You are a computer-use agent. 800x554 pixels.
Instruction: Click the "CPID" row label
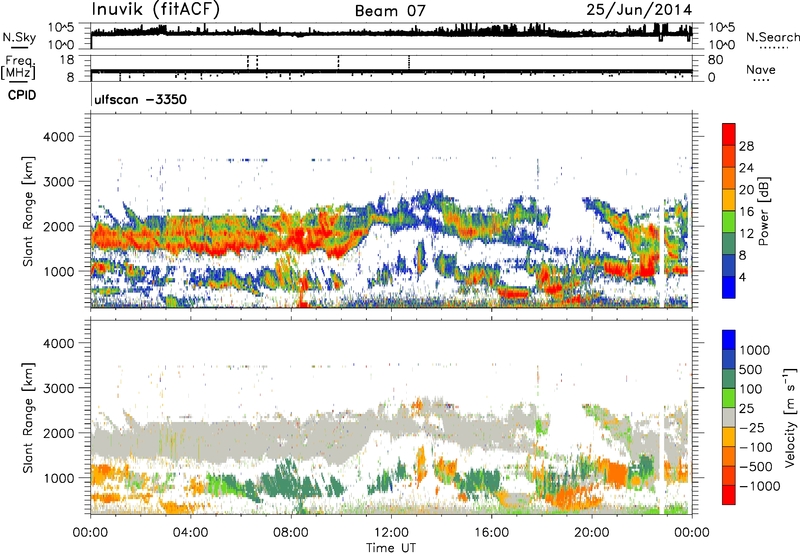click(x=22, y=95)
